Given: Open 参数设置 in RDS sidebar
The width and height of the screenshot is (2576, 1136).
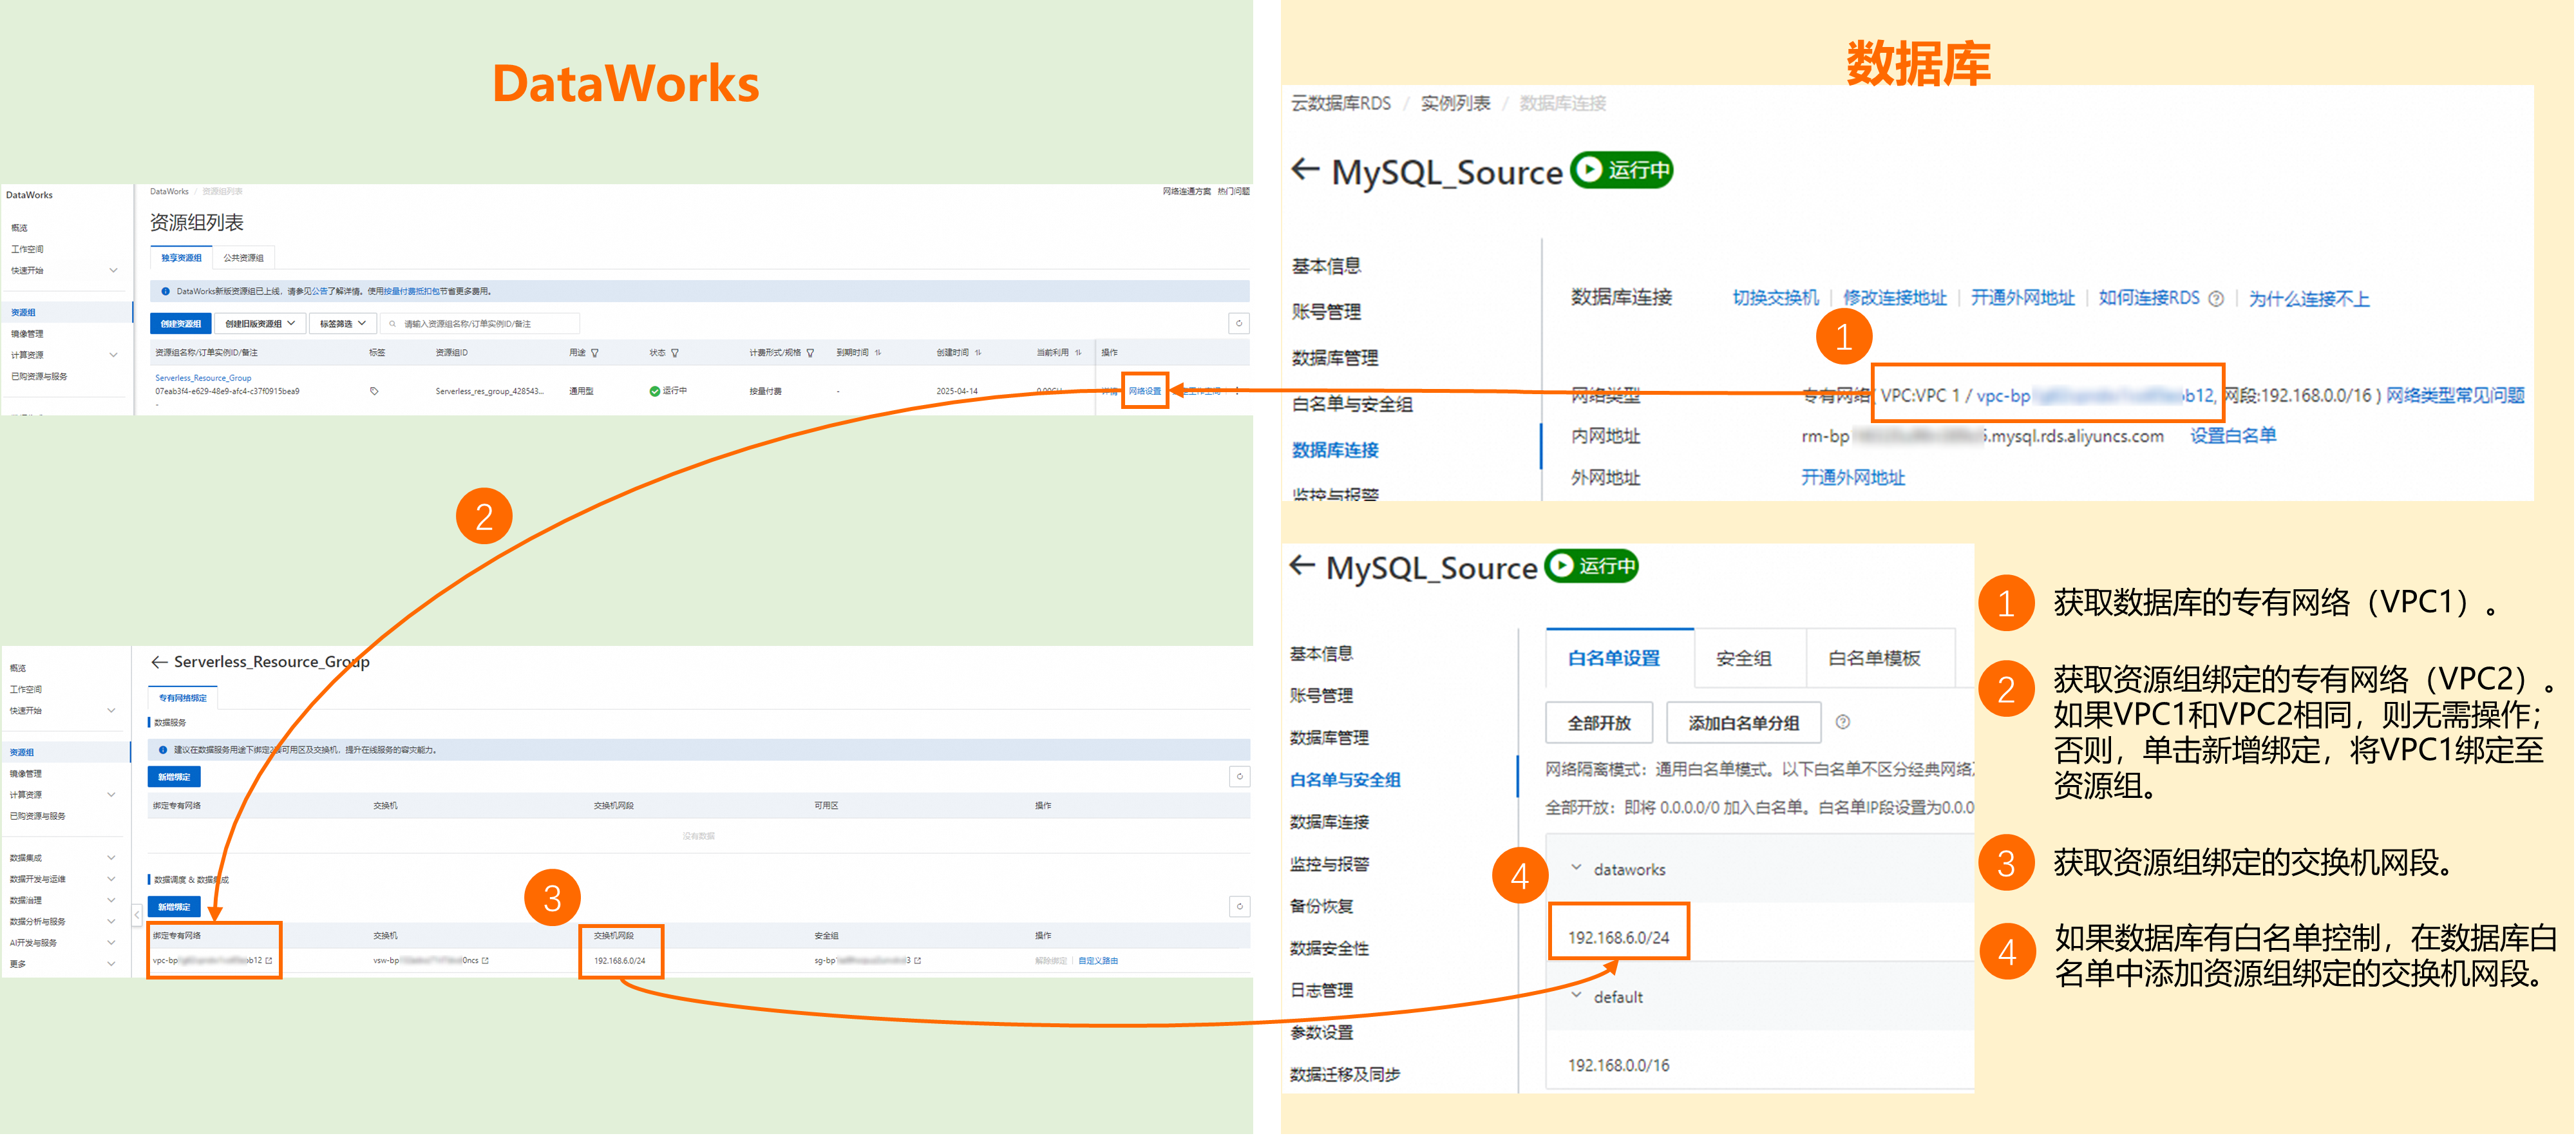Looking at the screenshot, I should click(x=1321, y=1032).
